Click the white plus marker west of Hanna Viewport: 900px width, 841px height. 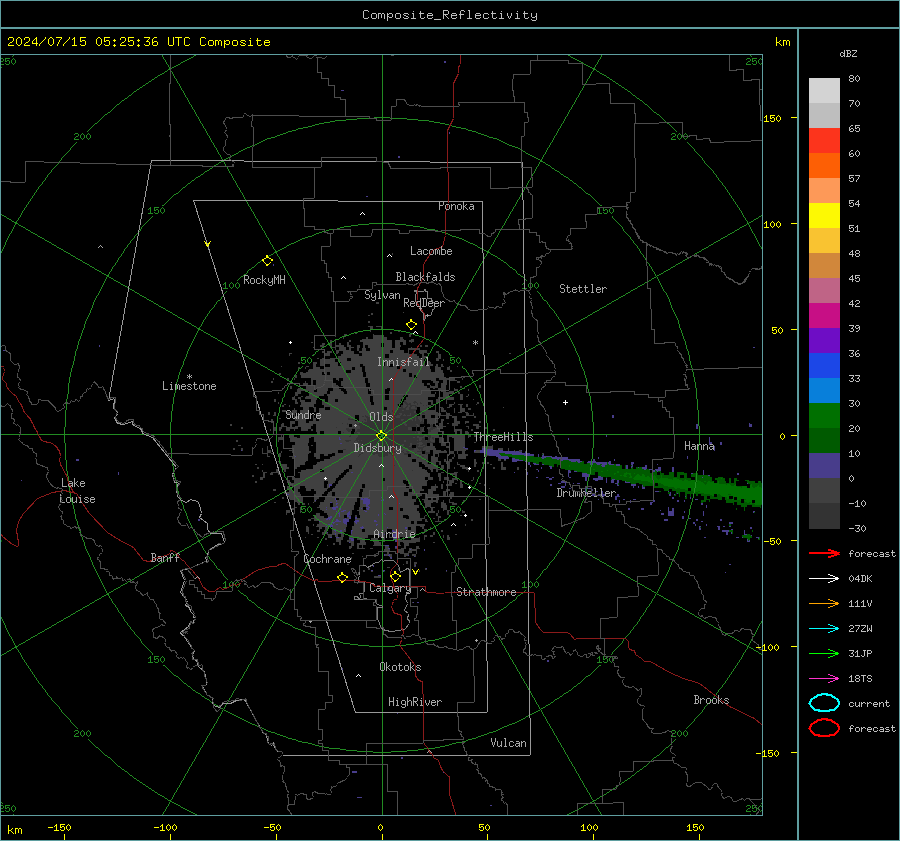click(x=565, y=402)
